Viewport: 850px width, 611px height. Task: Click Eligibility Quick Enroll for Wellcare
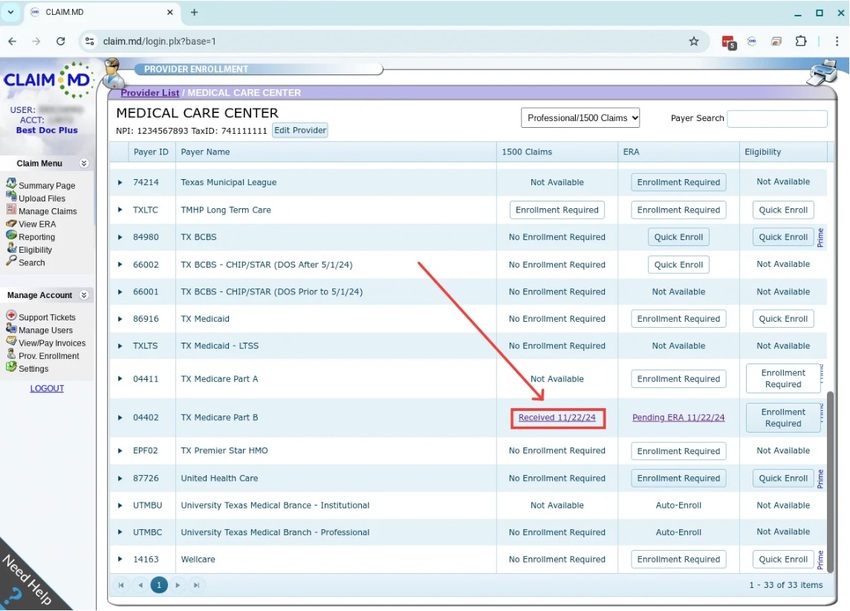pyautogui.click(x=783, y=559)
